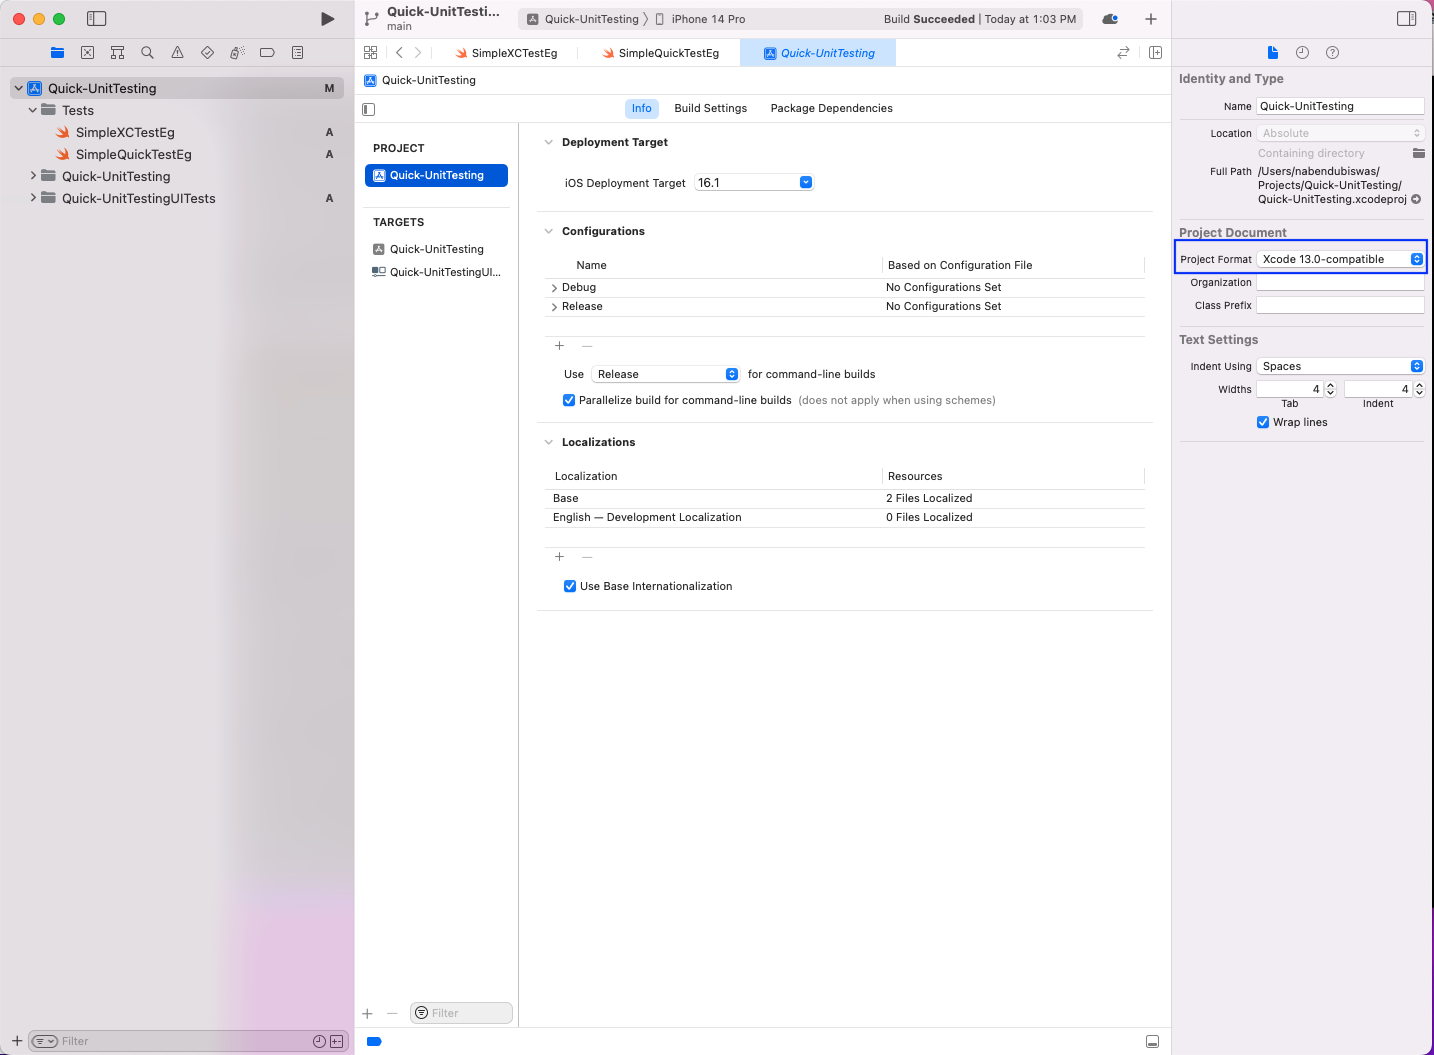Collapse the Tests group
Screen dimensions: 1434x1055
33,110
